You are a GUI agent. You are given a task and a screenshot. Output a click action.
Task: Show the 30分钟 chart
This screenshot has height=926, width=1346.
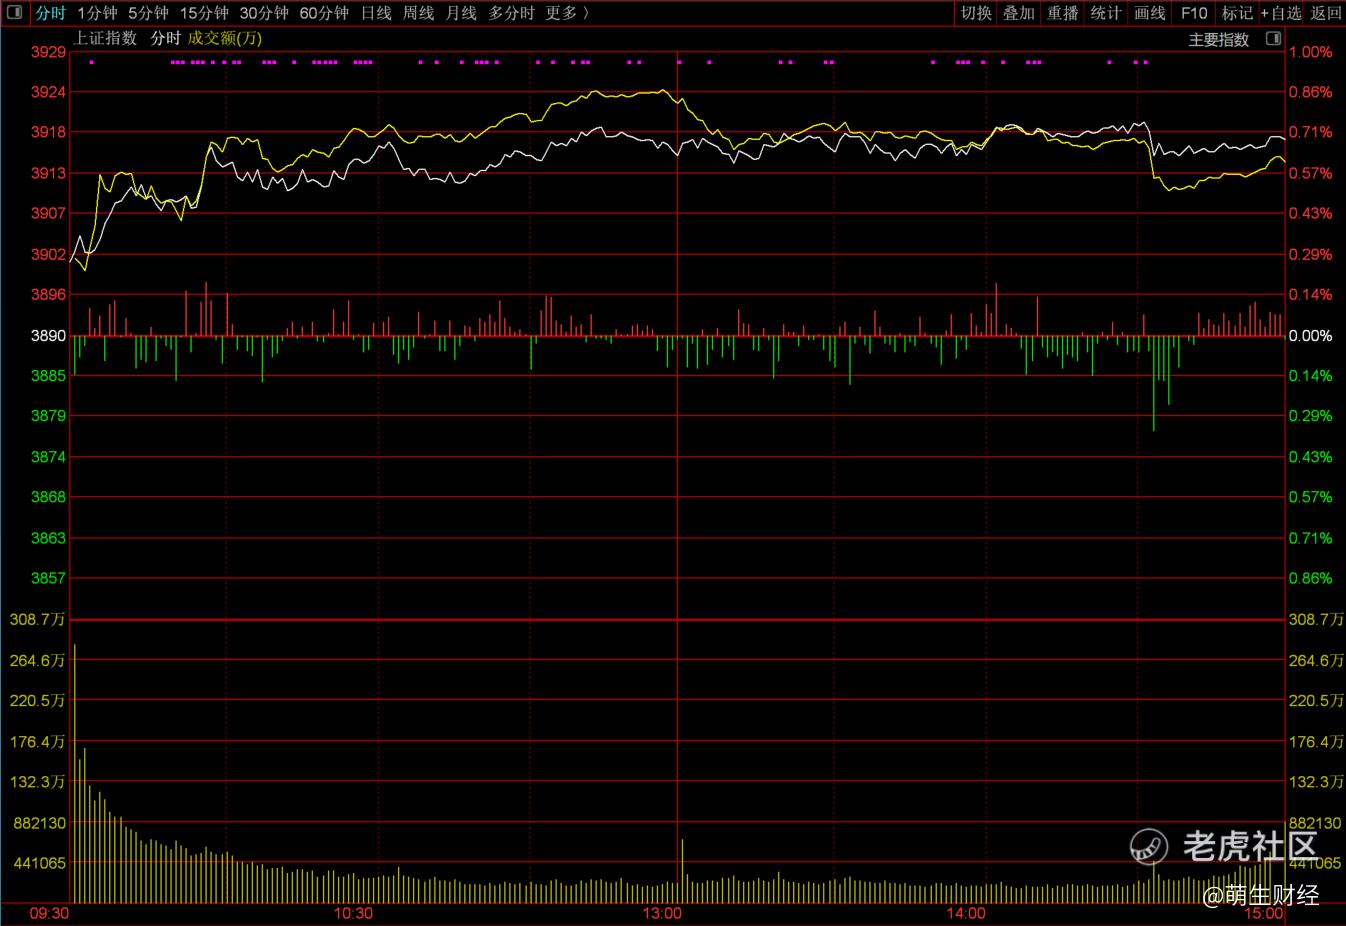(x=264, y=13)
